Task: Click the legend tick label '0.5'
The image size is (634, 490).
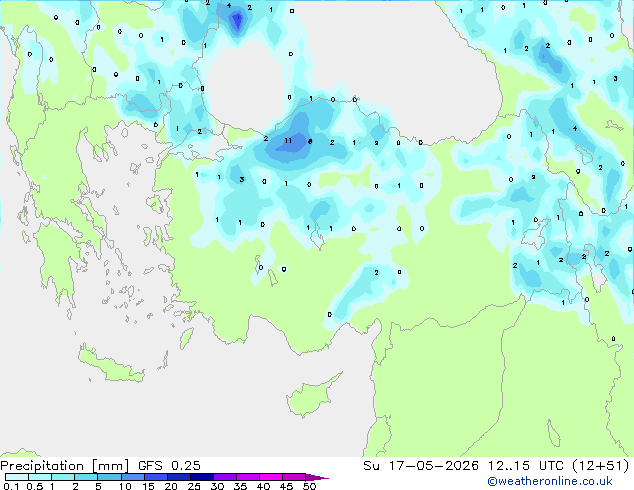Action: tap(34, 486)
